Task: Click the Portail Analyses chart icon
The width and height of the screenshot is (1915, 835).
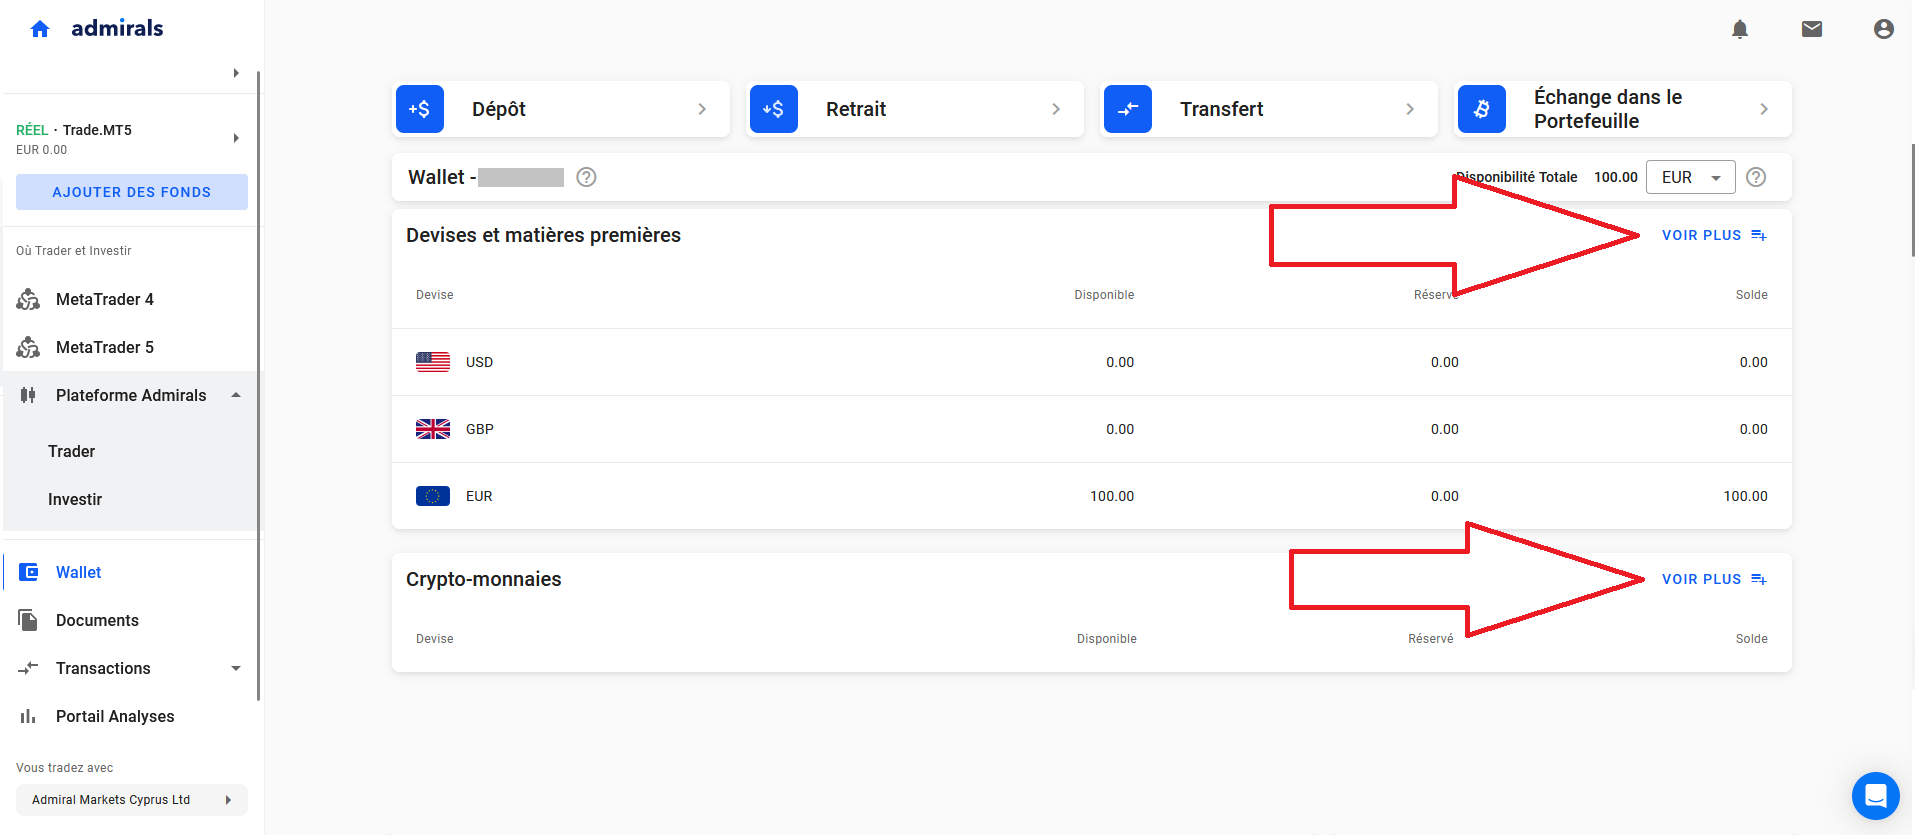Action: point(28,716)
